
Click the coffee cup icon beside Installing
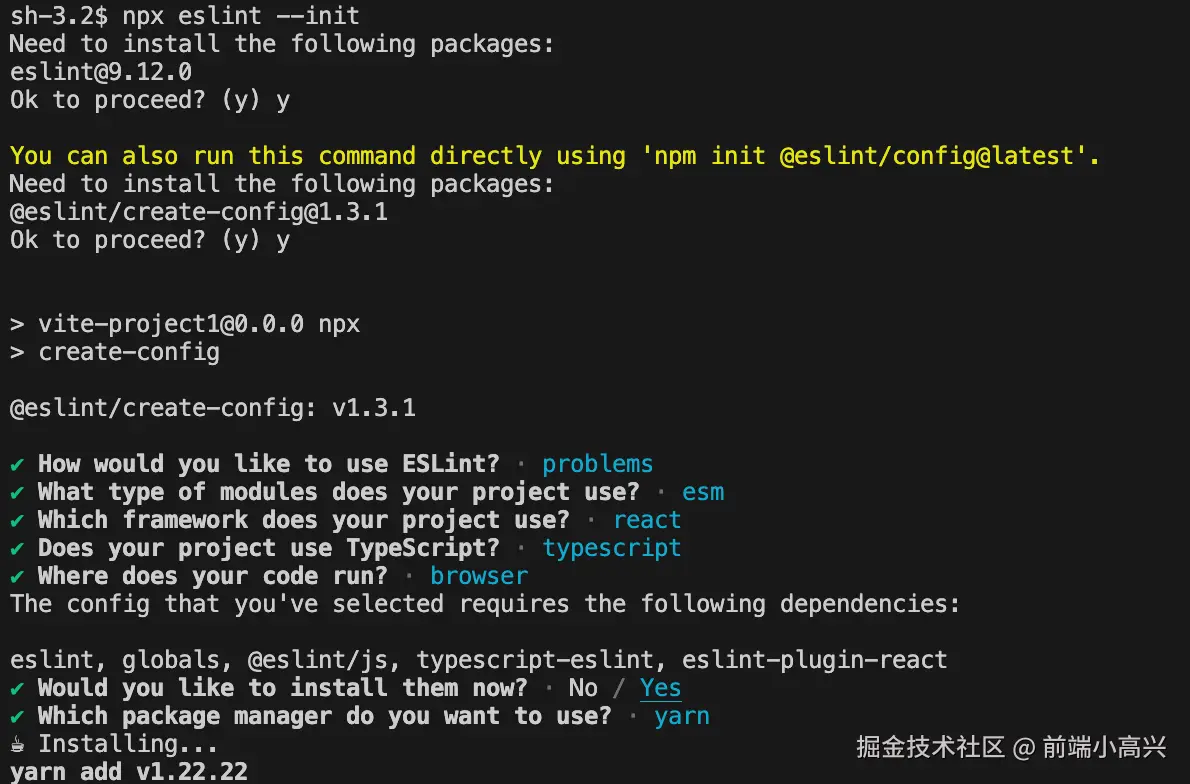pyautogui.click(x=18, y=744)
